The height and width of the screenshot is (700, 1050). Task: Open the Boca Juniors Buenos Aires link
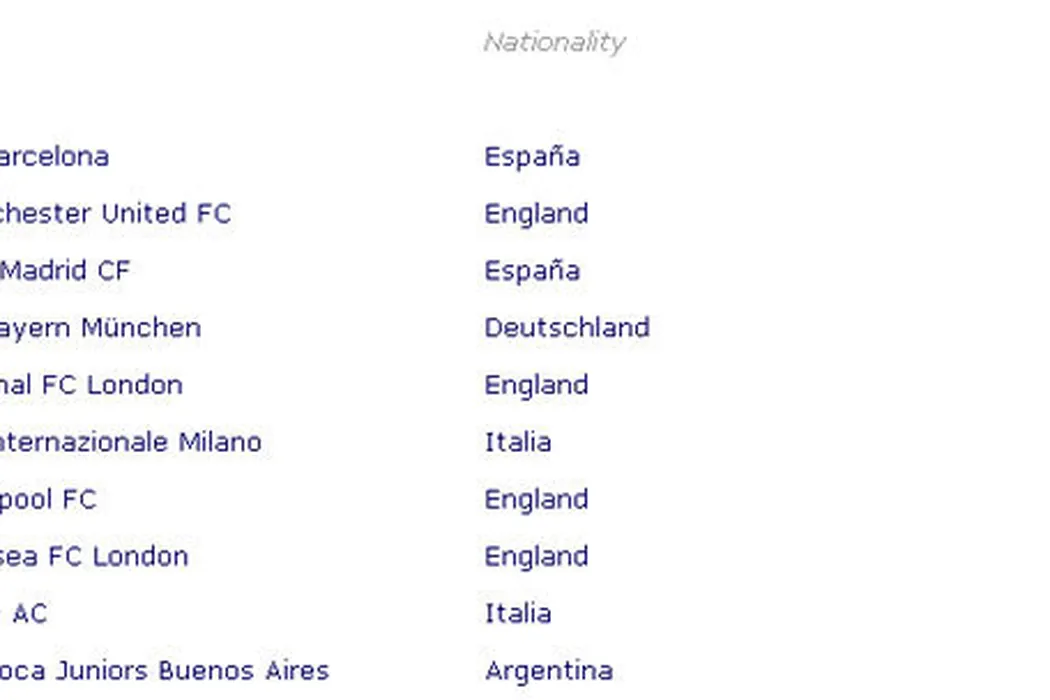point(163,670)
